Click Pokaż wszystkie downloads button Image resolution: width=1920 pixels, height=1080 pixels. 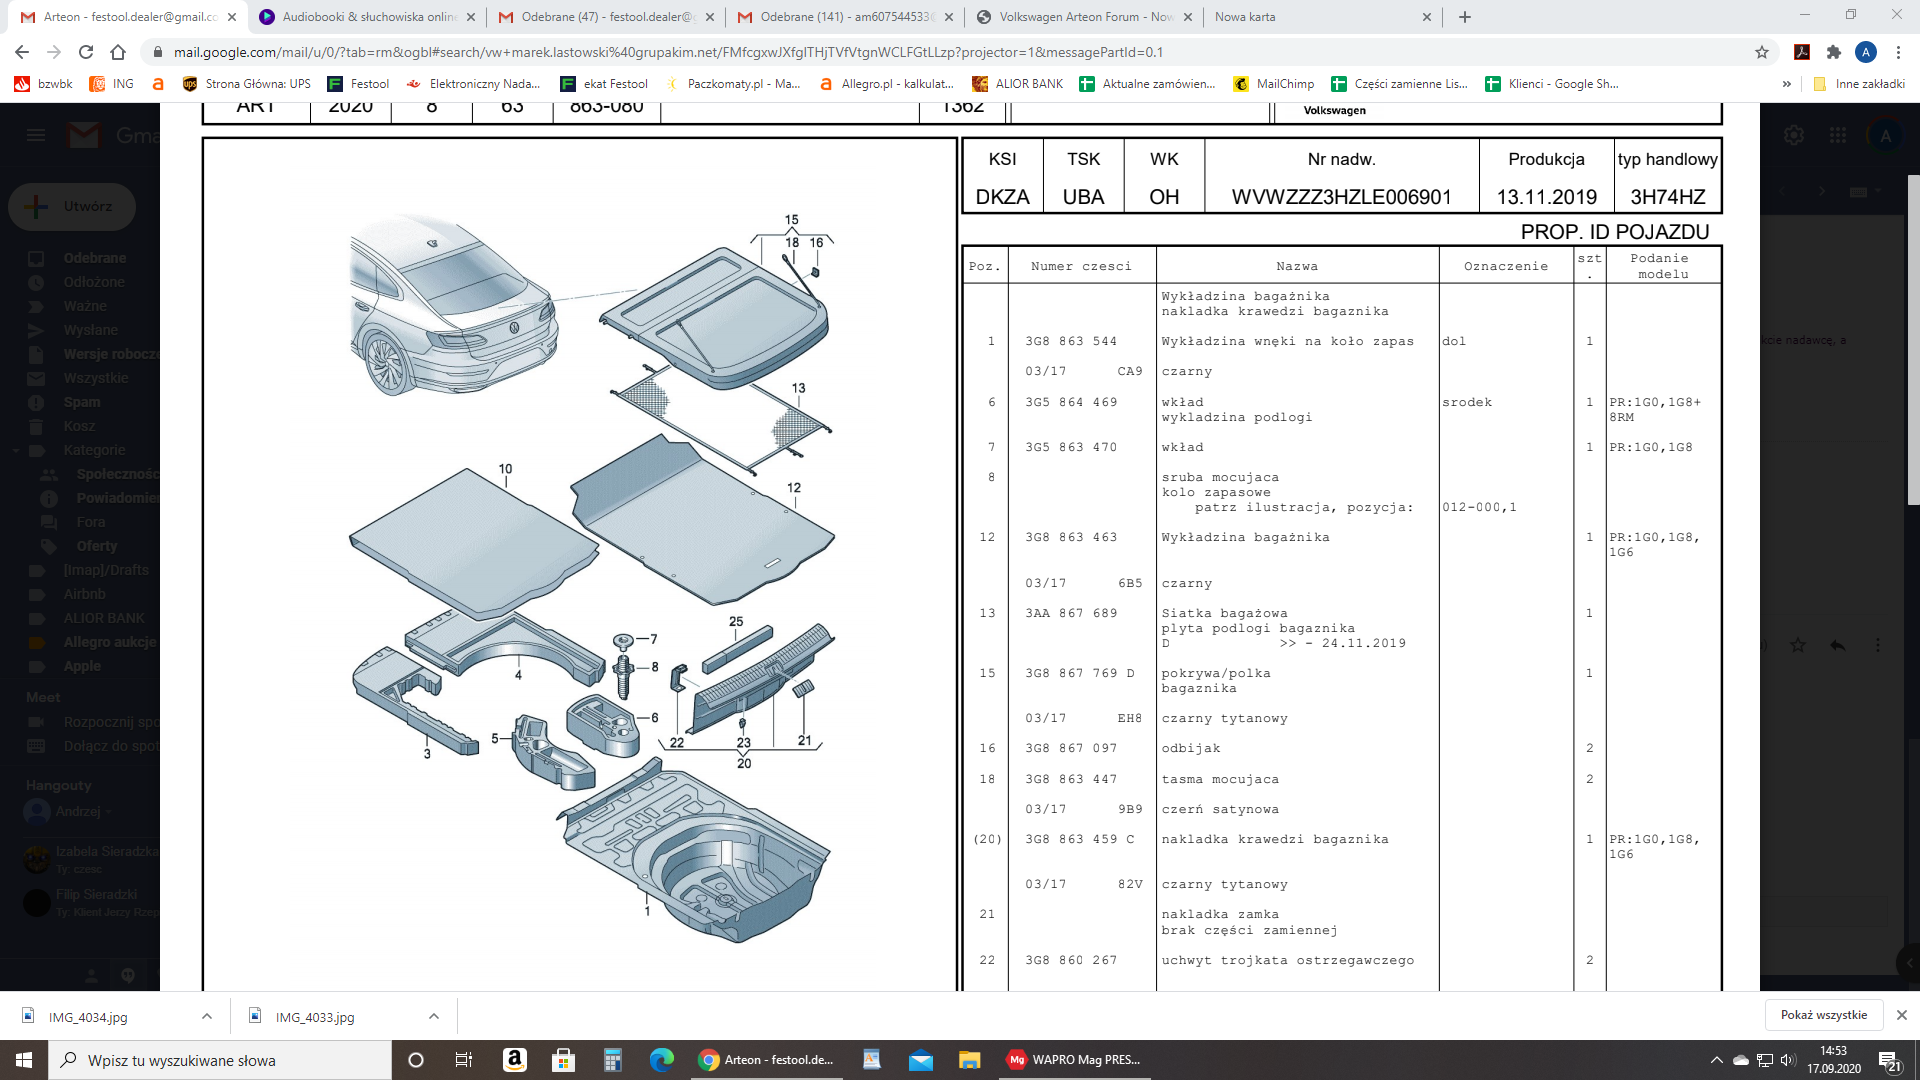[x=1823, y=1015]
